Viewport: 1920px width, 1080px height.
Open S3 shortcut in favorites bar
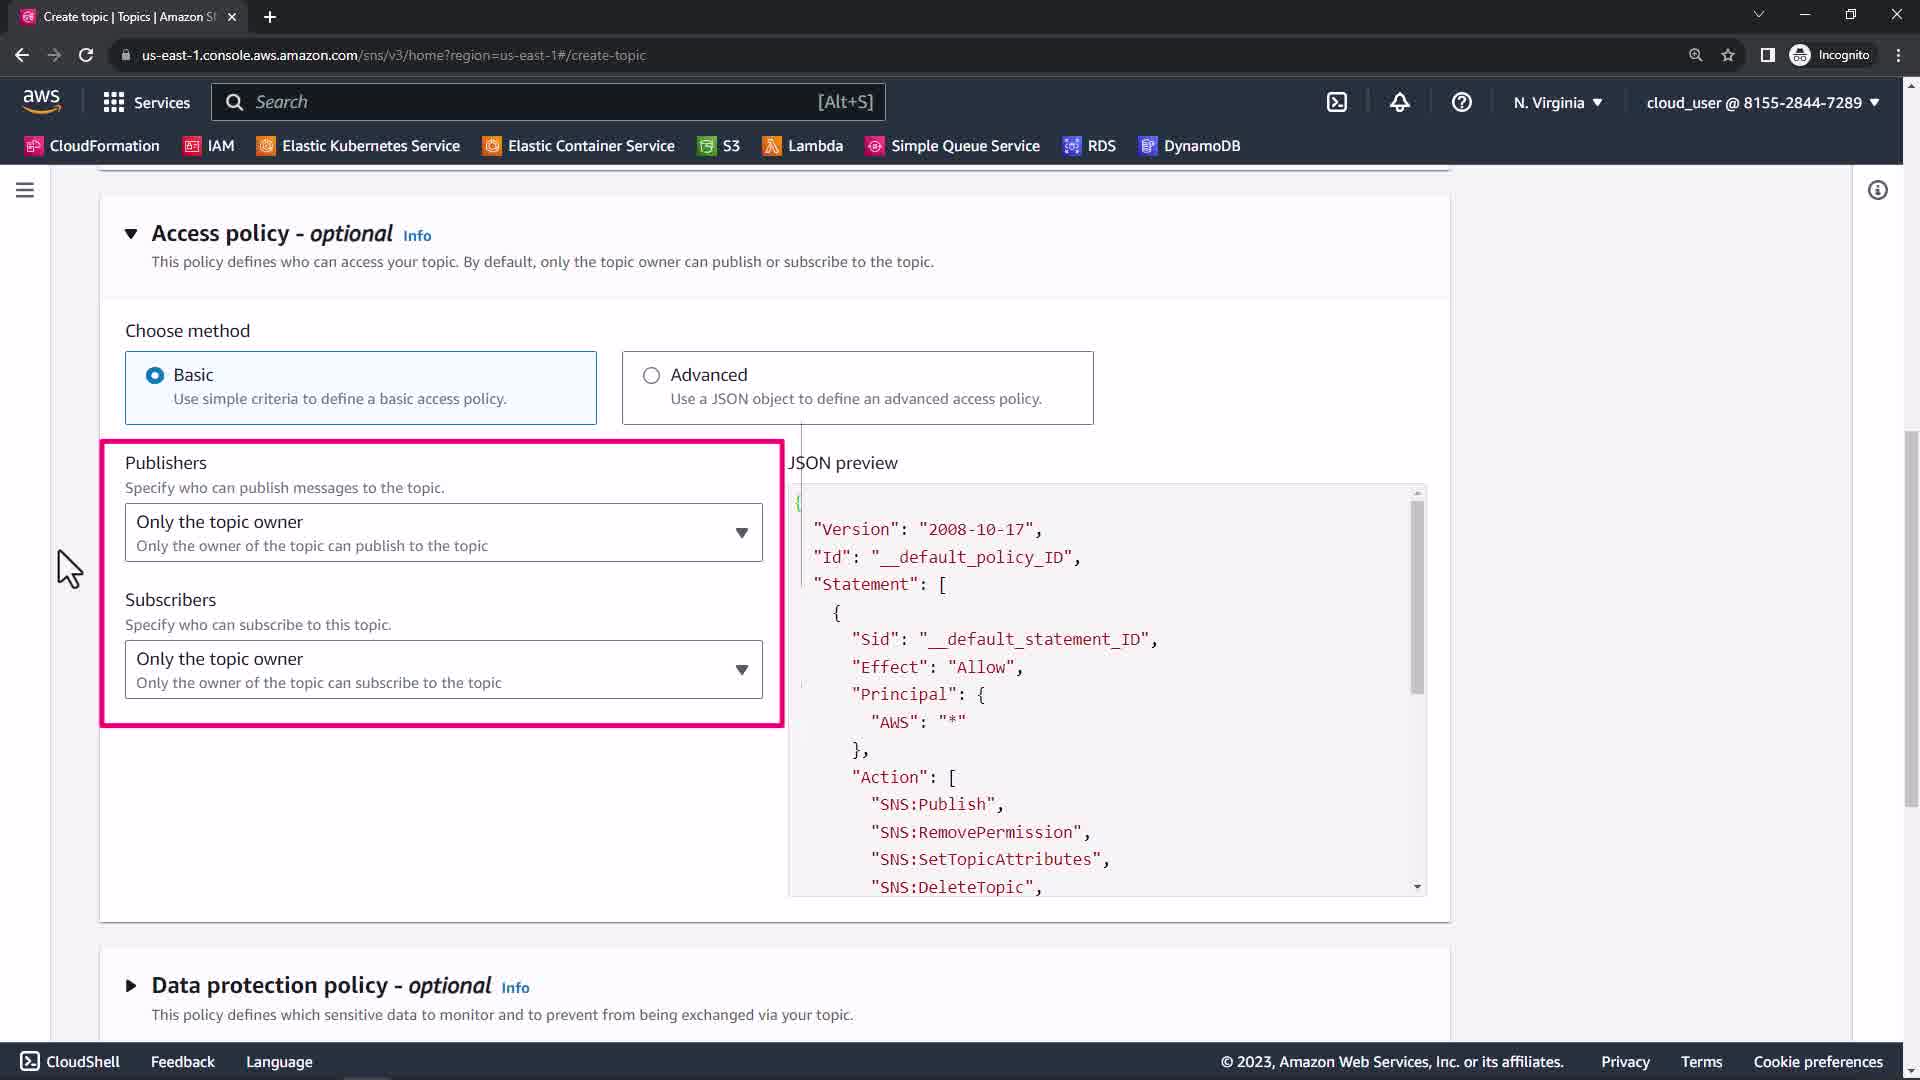tap(719, 146)
